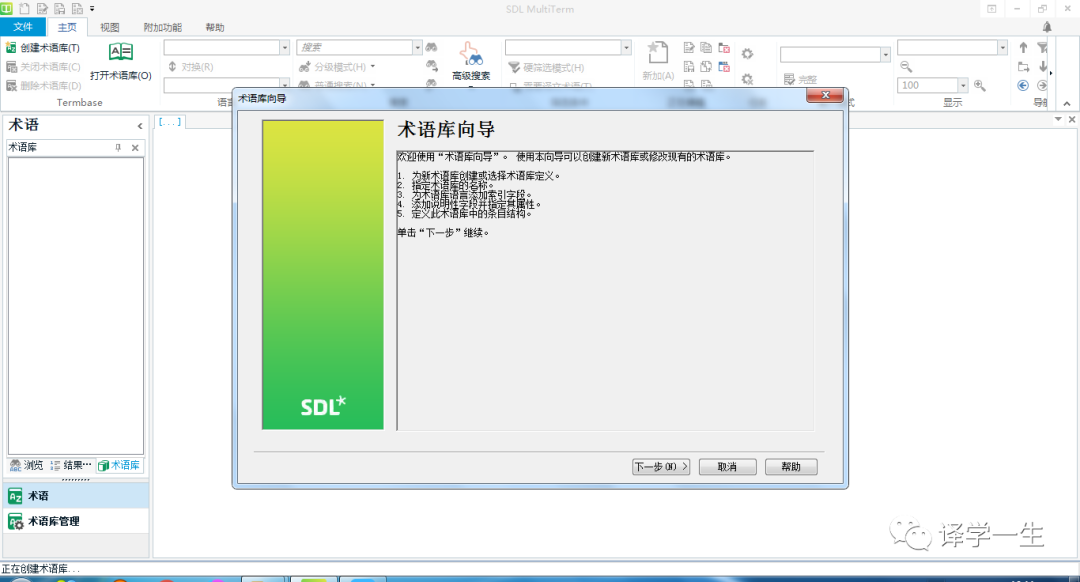
Task: Click status bar text 正在创建术语库...
Action: [x=40, y=569]
